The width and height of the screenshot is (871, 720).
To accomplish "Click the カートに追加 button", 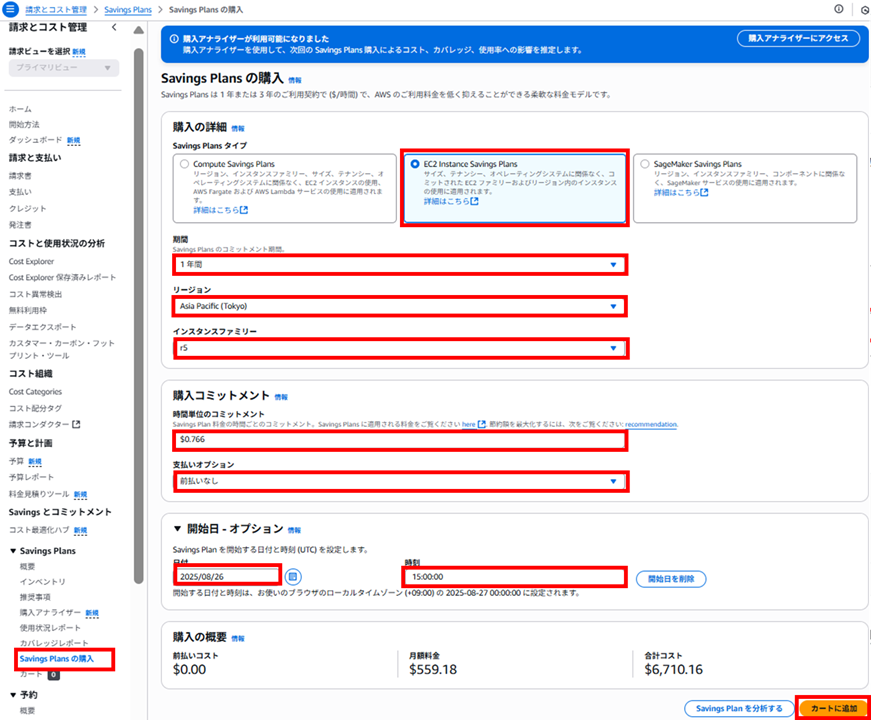I will [833, 708].
